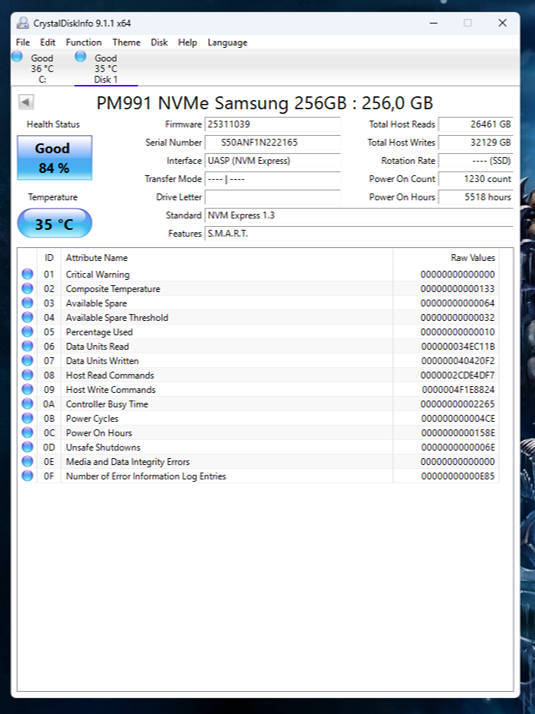The height and width of the screenshot is (714, 535).
Task: Click the Firmware field 25311039
Action: (272, 124)
